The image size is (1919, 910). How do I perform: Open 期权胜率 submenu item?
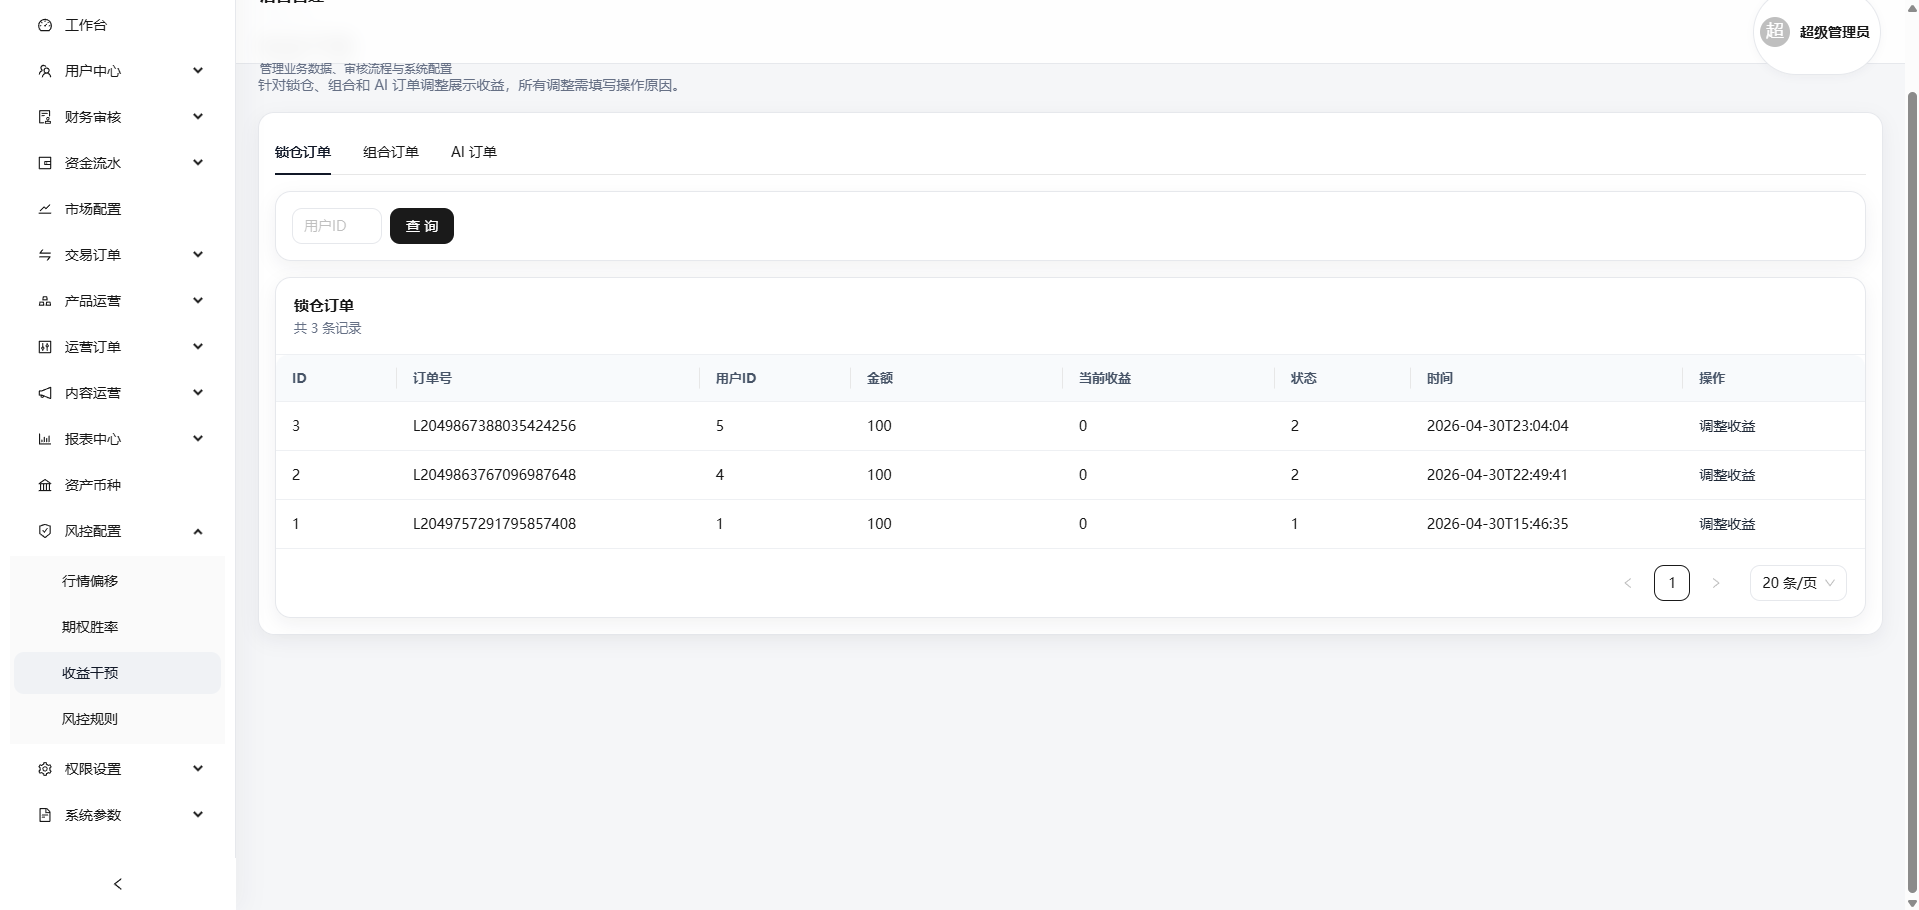[117, 627]
